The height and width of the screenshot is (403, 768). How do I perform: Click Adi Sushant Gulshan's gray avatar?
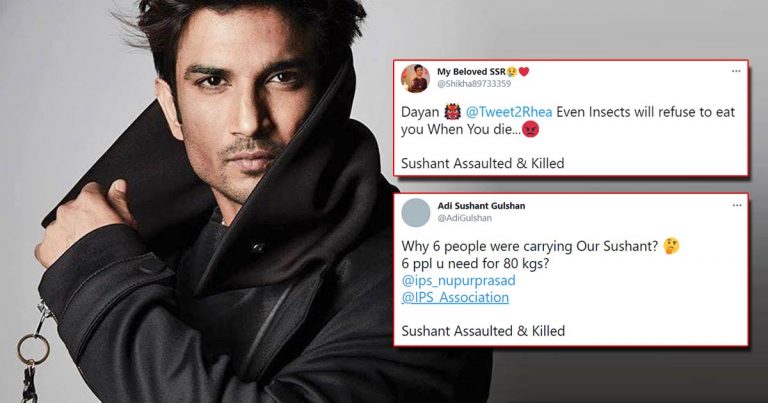click(x=416, y=213)
